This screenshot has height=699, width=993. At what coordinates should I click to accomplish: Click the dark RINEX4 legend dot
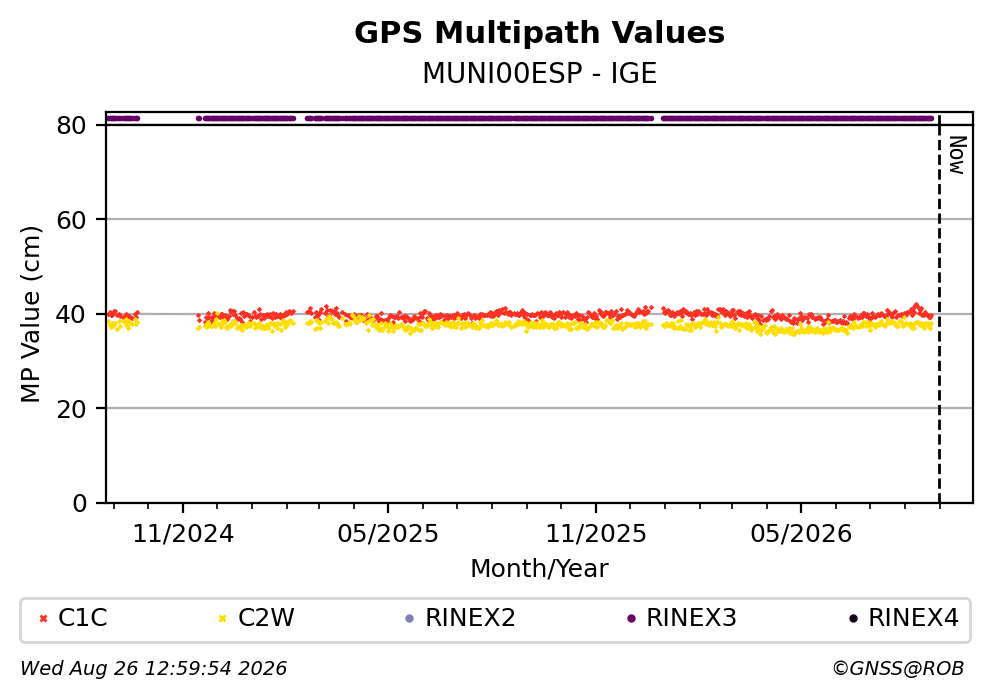point(853,619)
